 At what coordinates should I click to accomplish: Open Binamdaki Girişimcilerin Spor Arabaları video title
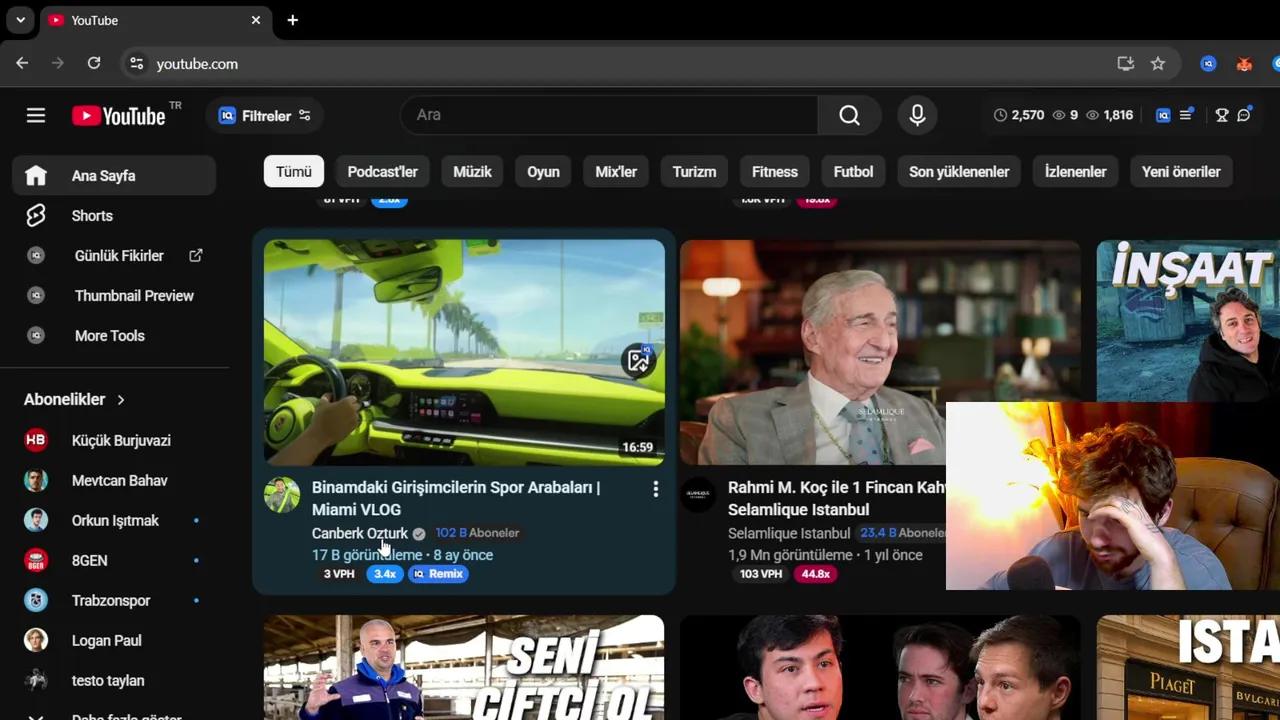456,498
